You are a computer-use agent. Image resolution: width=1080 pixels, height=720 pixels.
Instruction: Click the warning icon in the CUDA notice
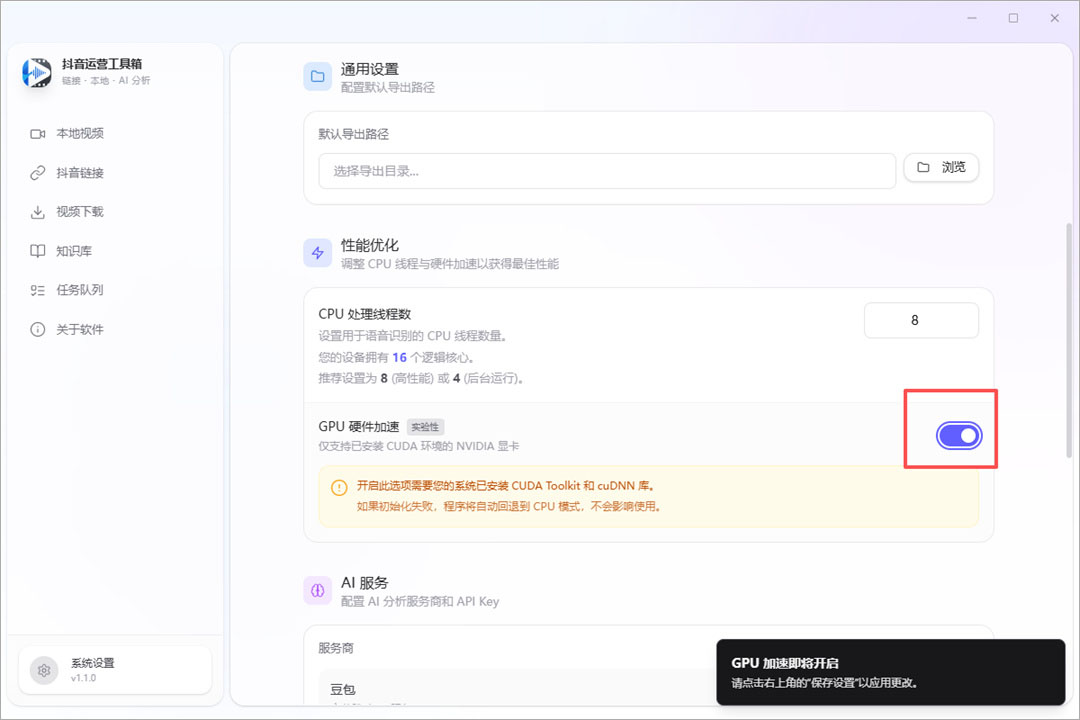coord(341,487)
